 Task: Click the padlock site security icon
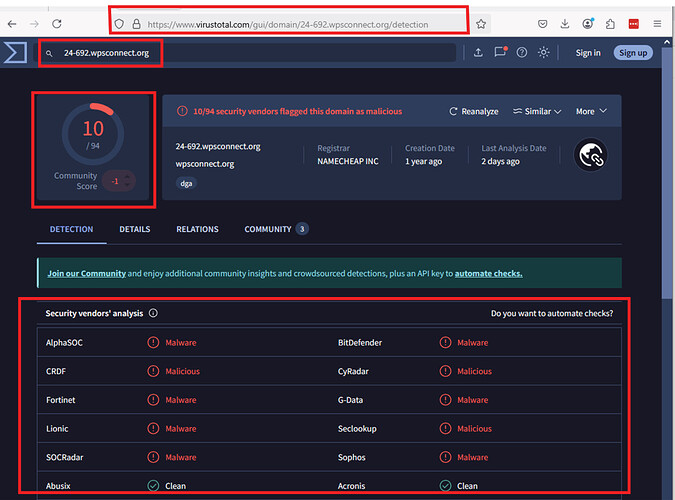(136, 24)
